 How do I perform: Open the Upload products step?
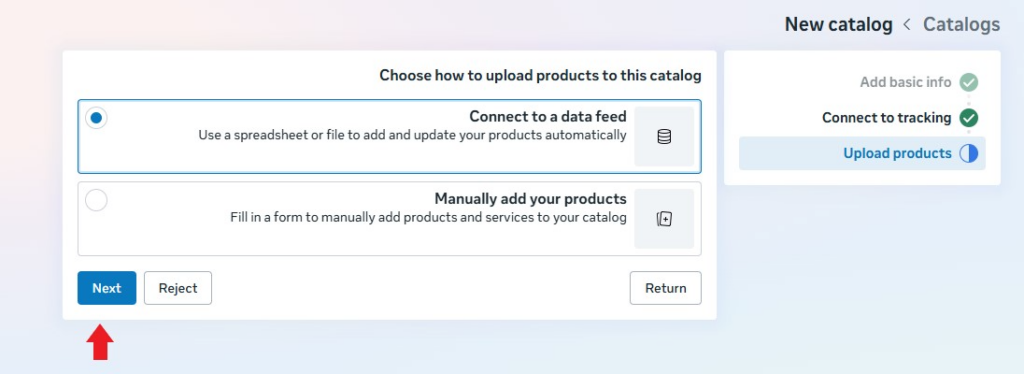pyautogui.click(x=862, y=153)
